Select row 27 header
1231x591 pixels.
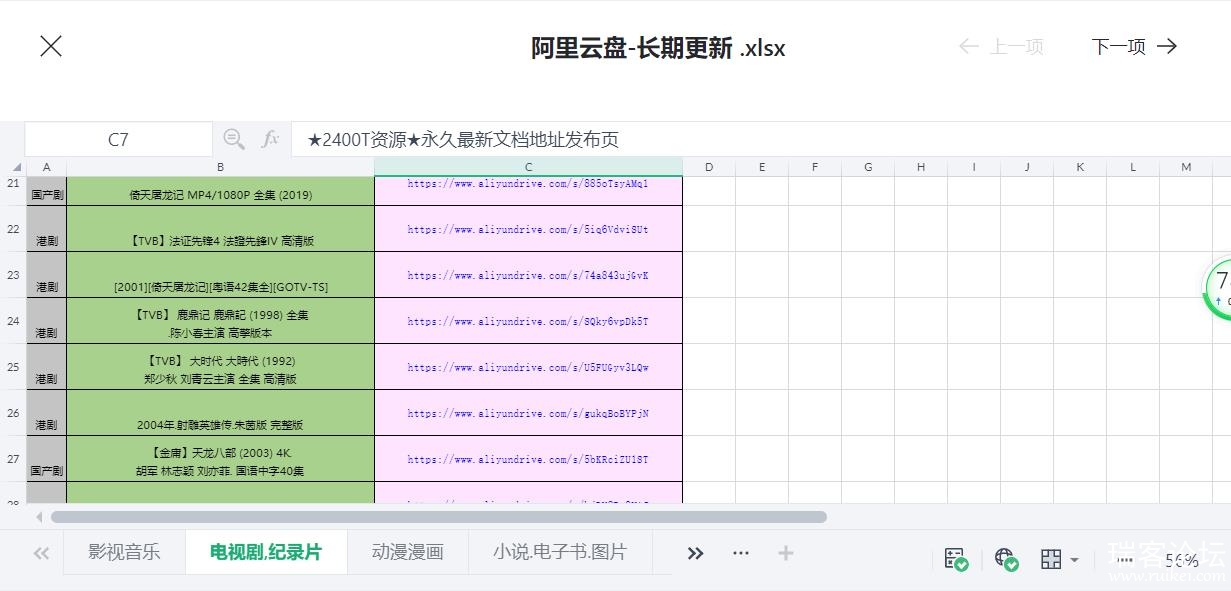click(x=13, y=459)
